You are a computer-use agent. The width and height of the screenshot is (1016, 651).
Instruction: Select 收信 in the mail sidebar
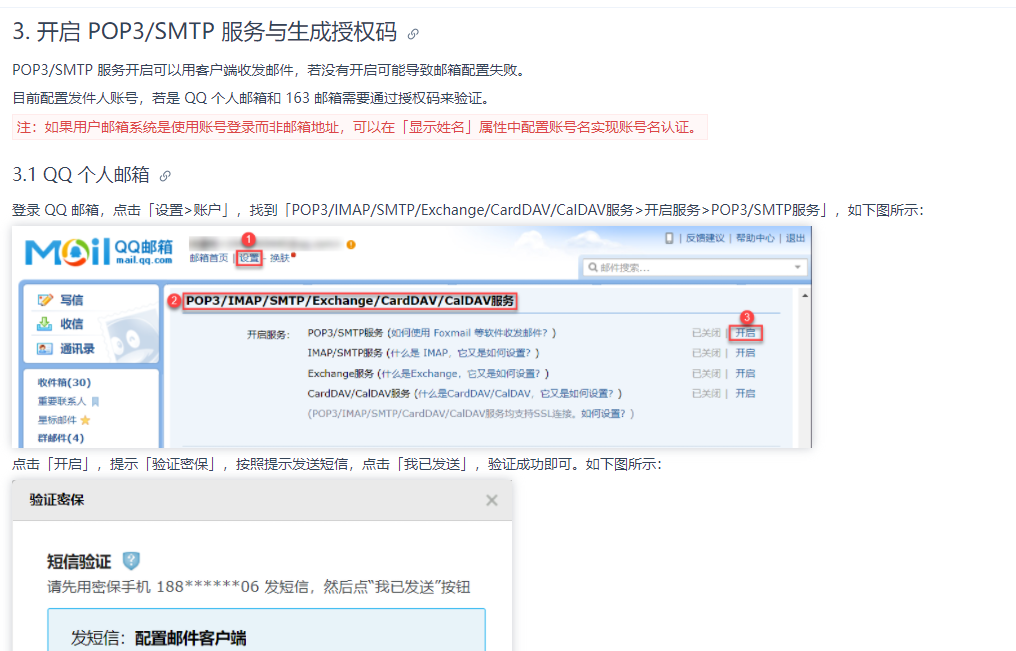click(x=71, y=324)
